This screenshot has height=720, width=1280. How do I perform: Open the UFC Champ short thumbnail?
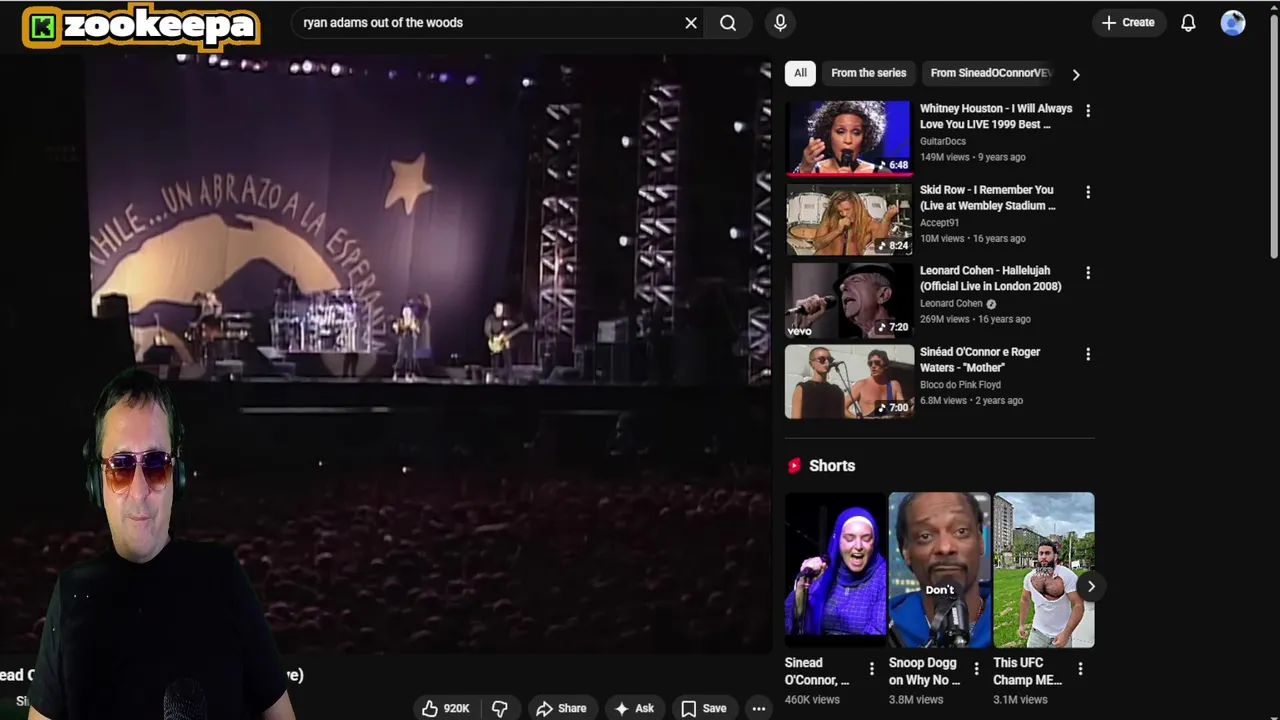(1044, 570)
